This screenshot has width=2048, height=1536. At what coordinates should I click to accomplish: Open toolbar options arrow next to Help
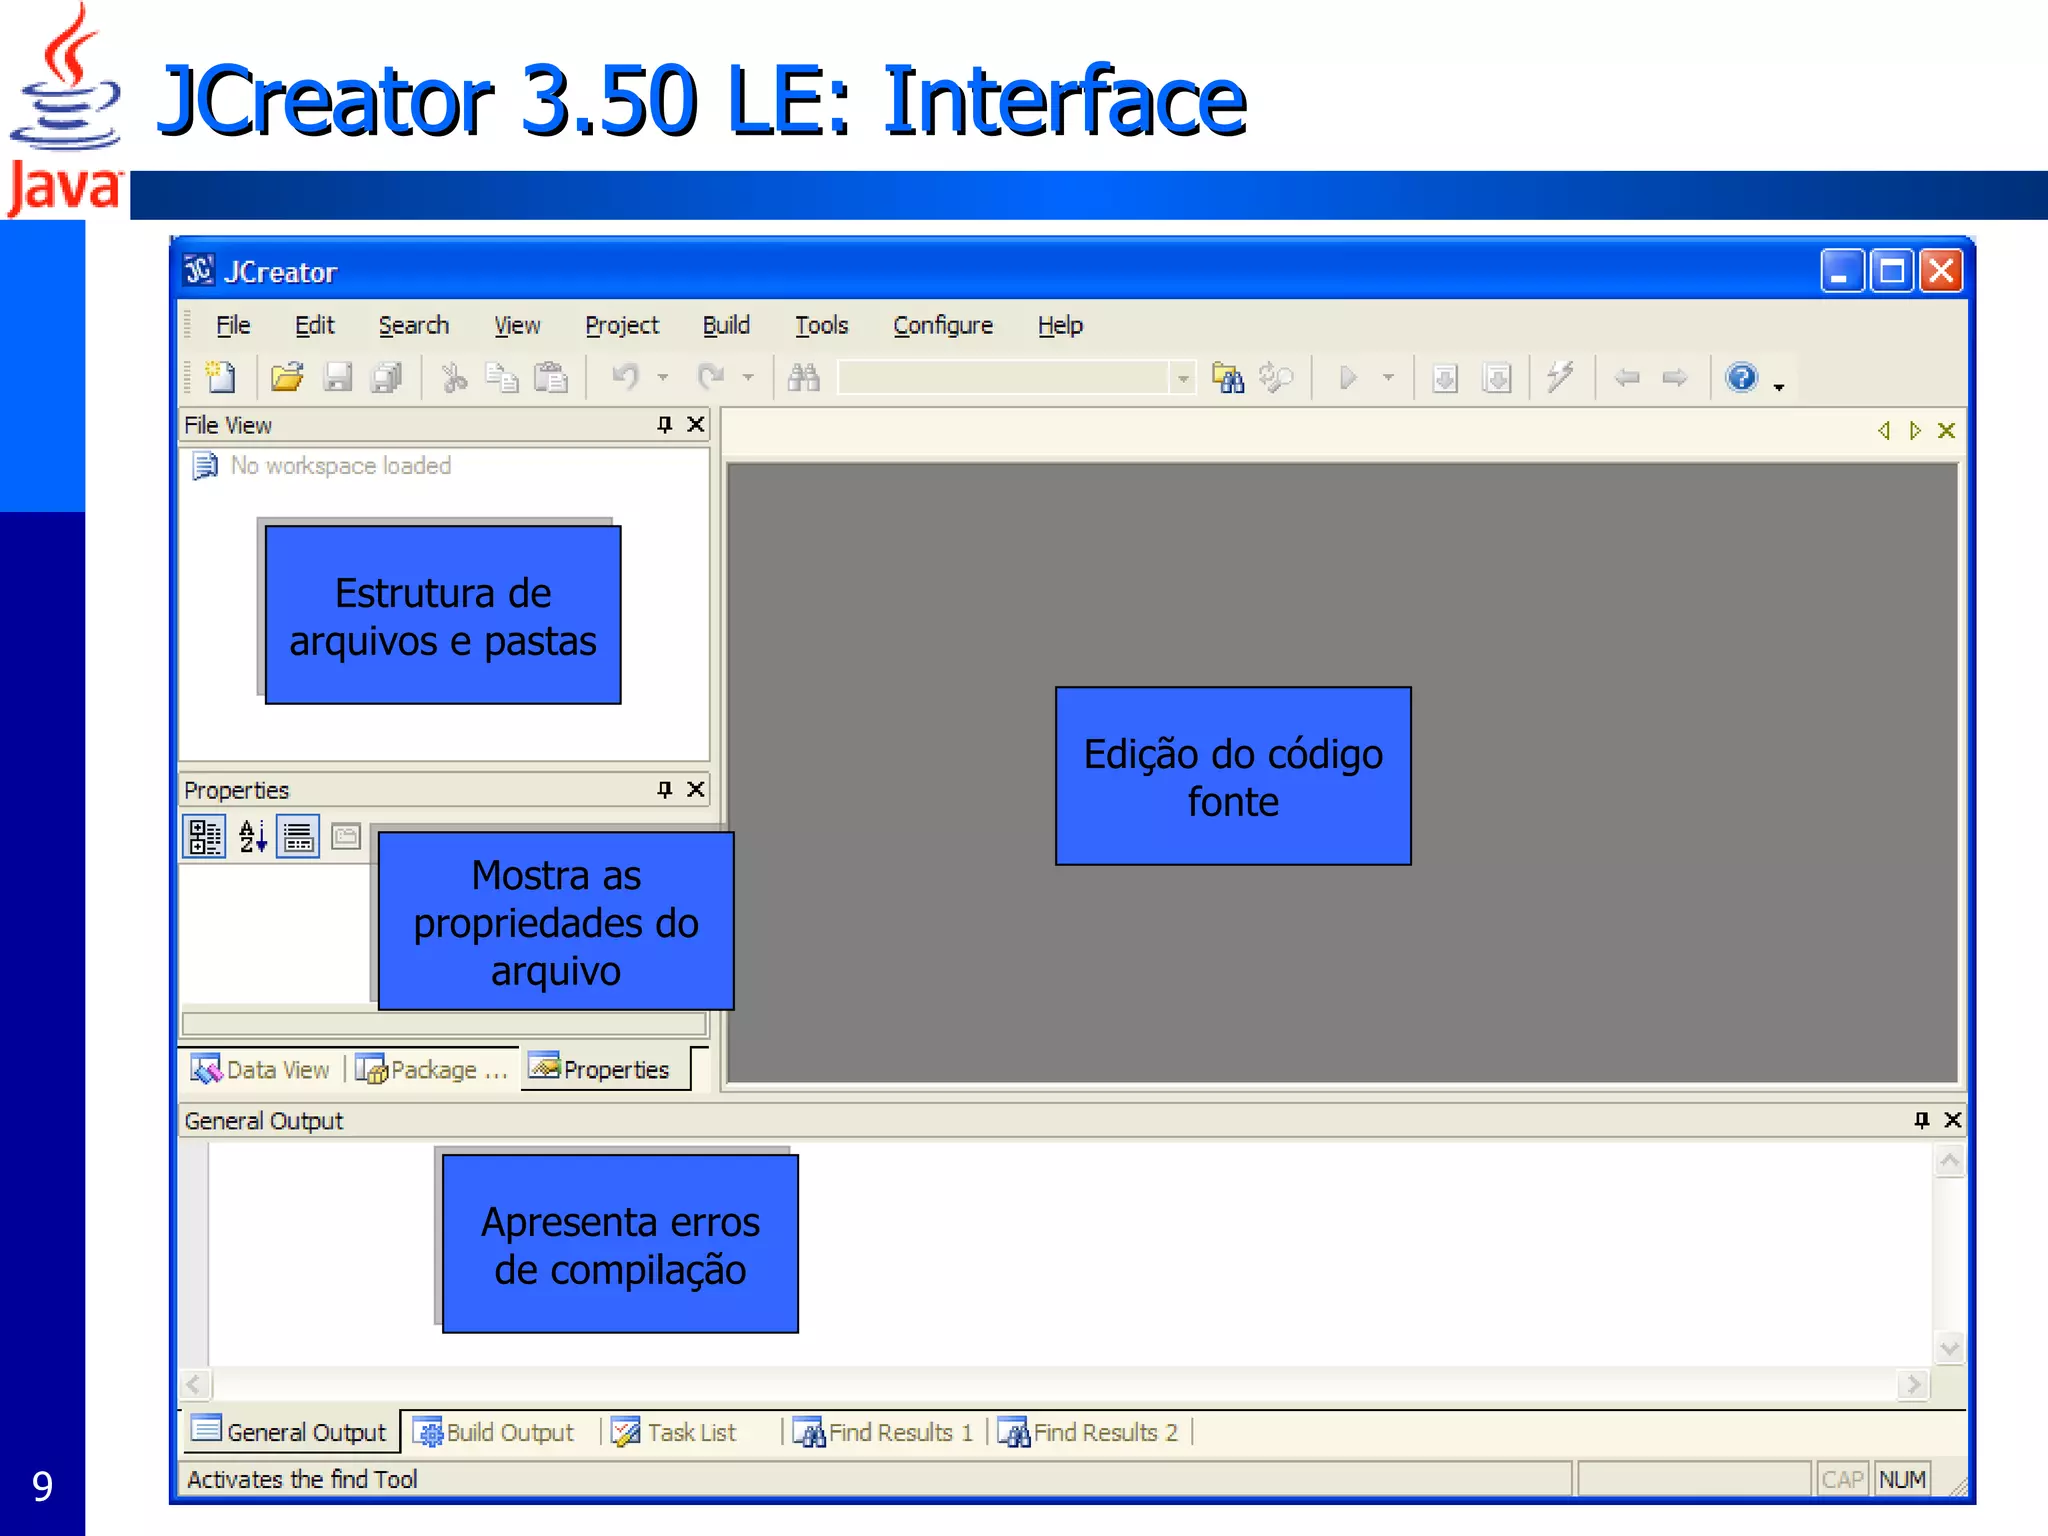tap(1779, 386)
